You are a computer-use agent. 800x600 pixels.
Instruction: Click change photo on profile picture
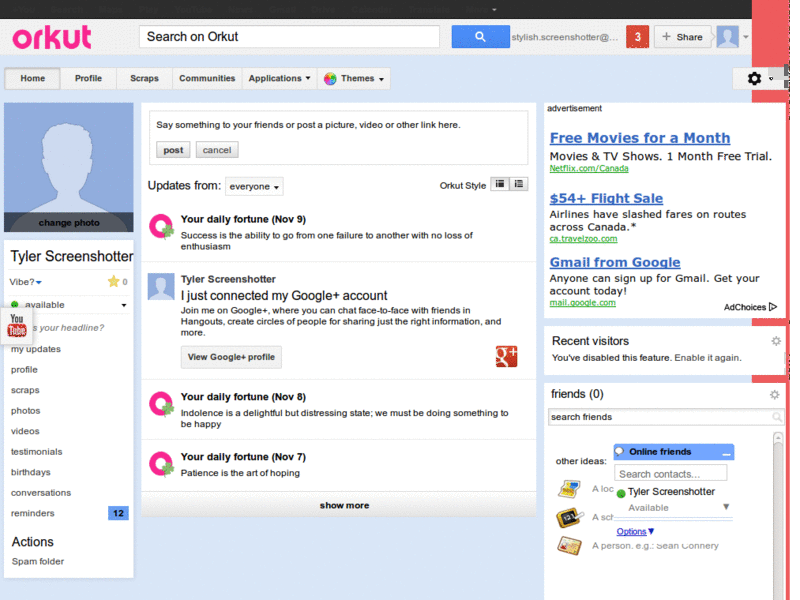pyautogui.click(x=69, y=222)
